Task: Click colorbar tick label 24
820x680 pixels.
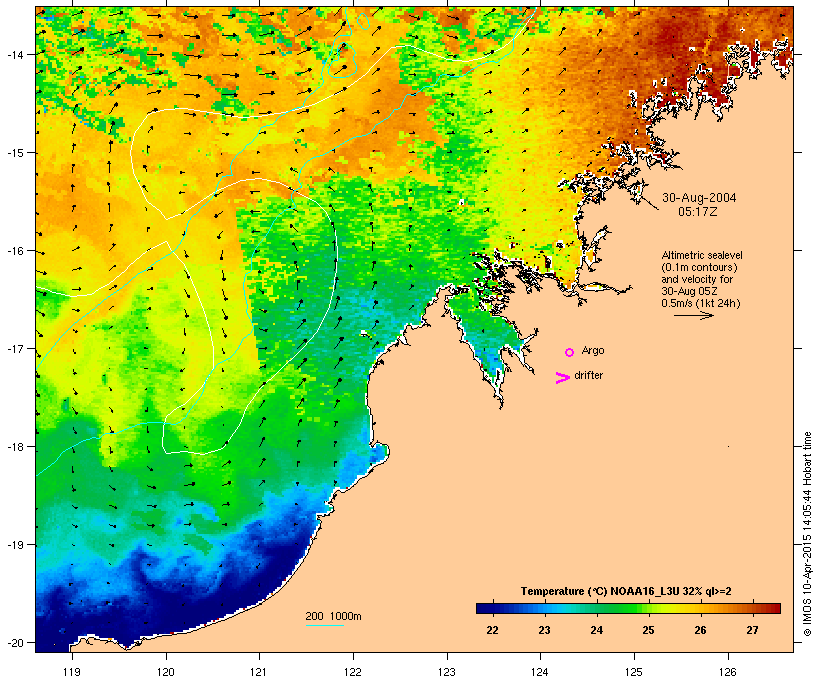Action: 596,630
